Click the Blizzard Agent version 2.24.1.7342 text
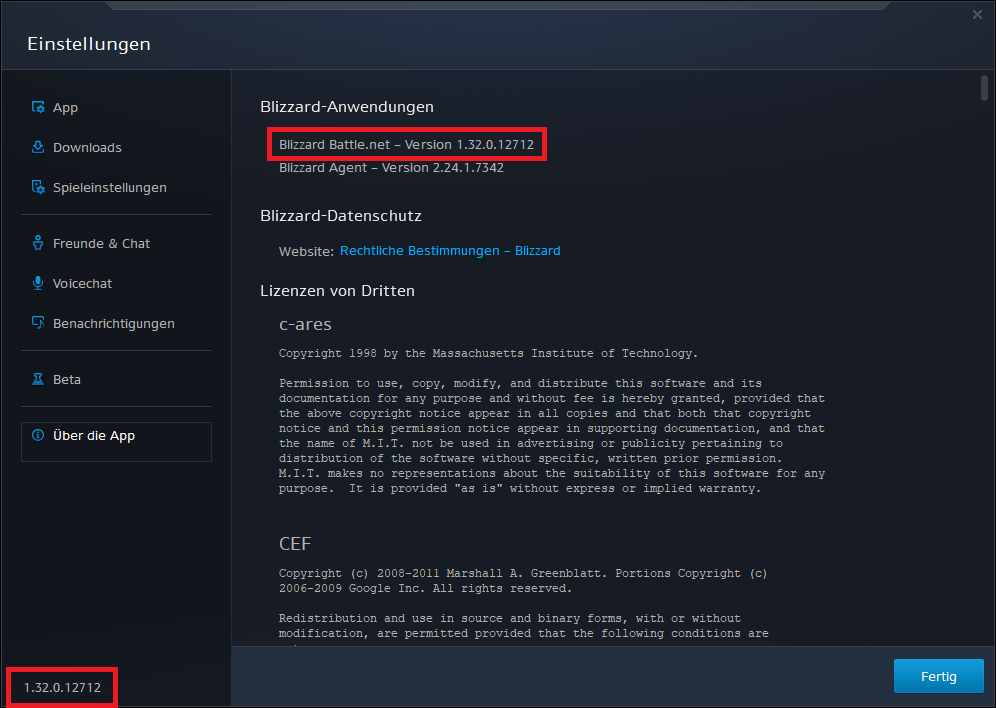The width and height of the screenshot is (996, 708). coord(391,168)
